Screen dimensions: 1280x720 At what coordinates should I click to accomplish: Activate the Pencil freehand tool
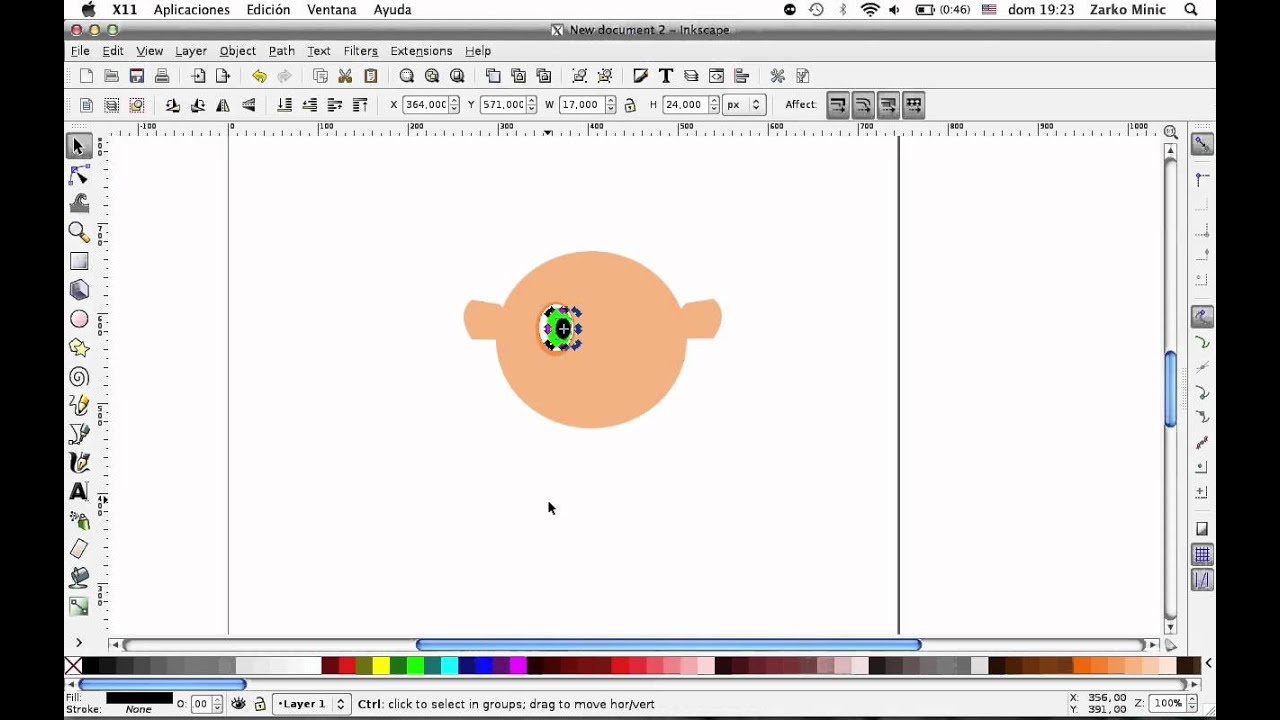tap(79, 405)
